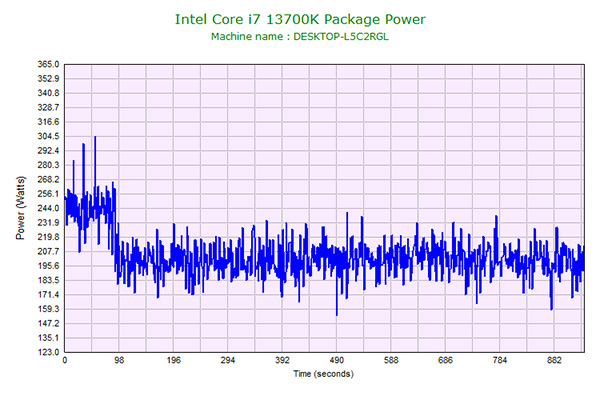Click the 268.2 y-axis value
Screen dimensions: 600x400
(x=48, y=180)
